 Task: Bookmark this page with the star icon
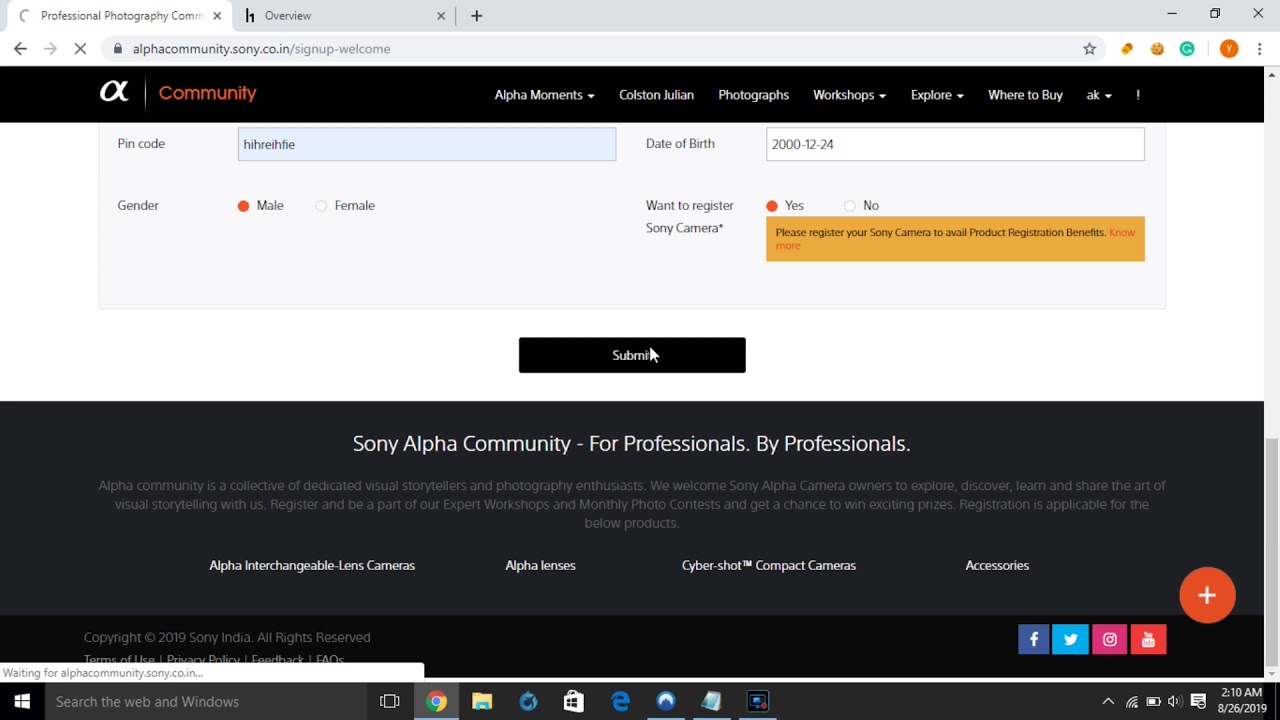pyautogui.click(x=1089, y=48)
